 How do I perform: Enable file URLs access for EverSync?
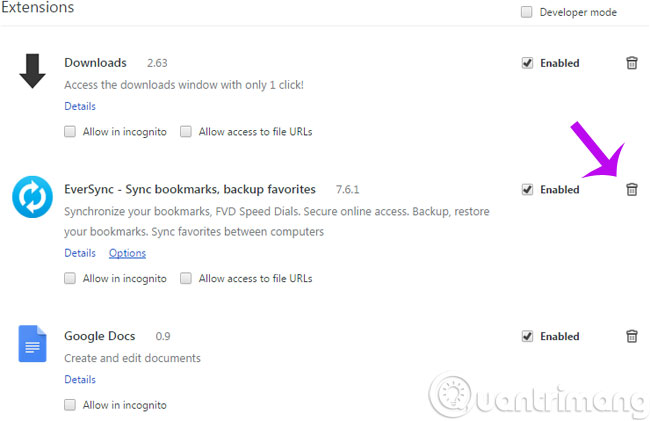(x=186, y=279)
